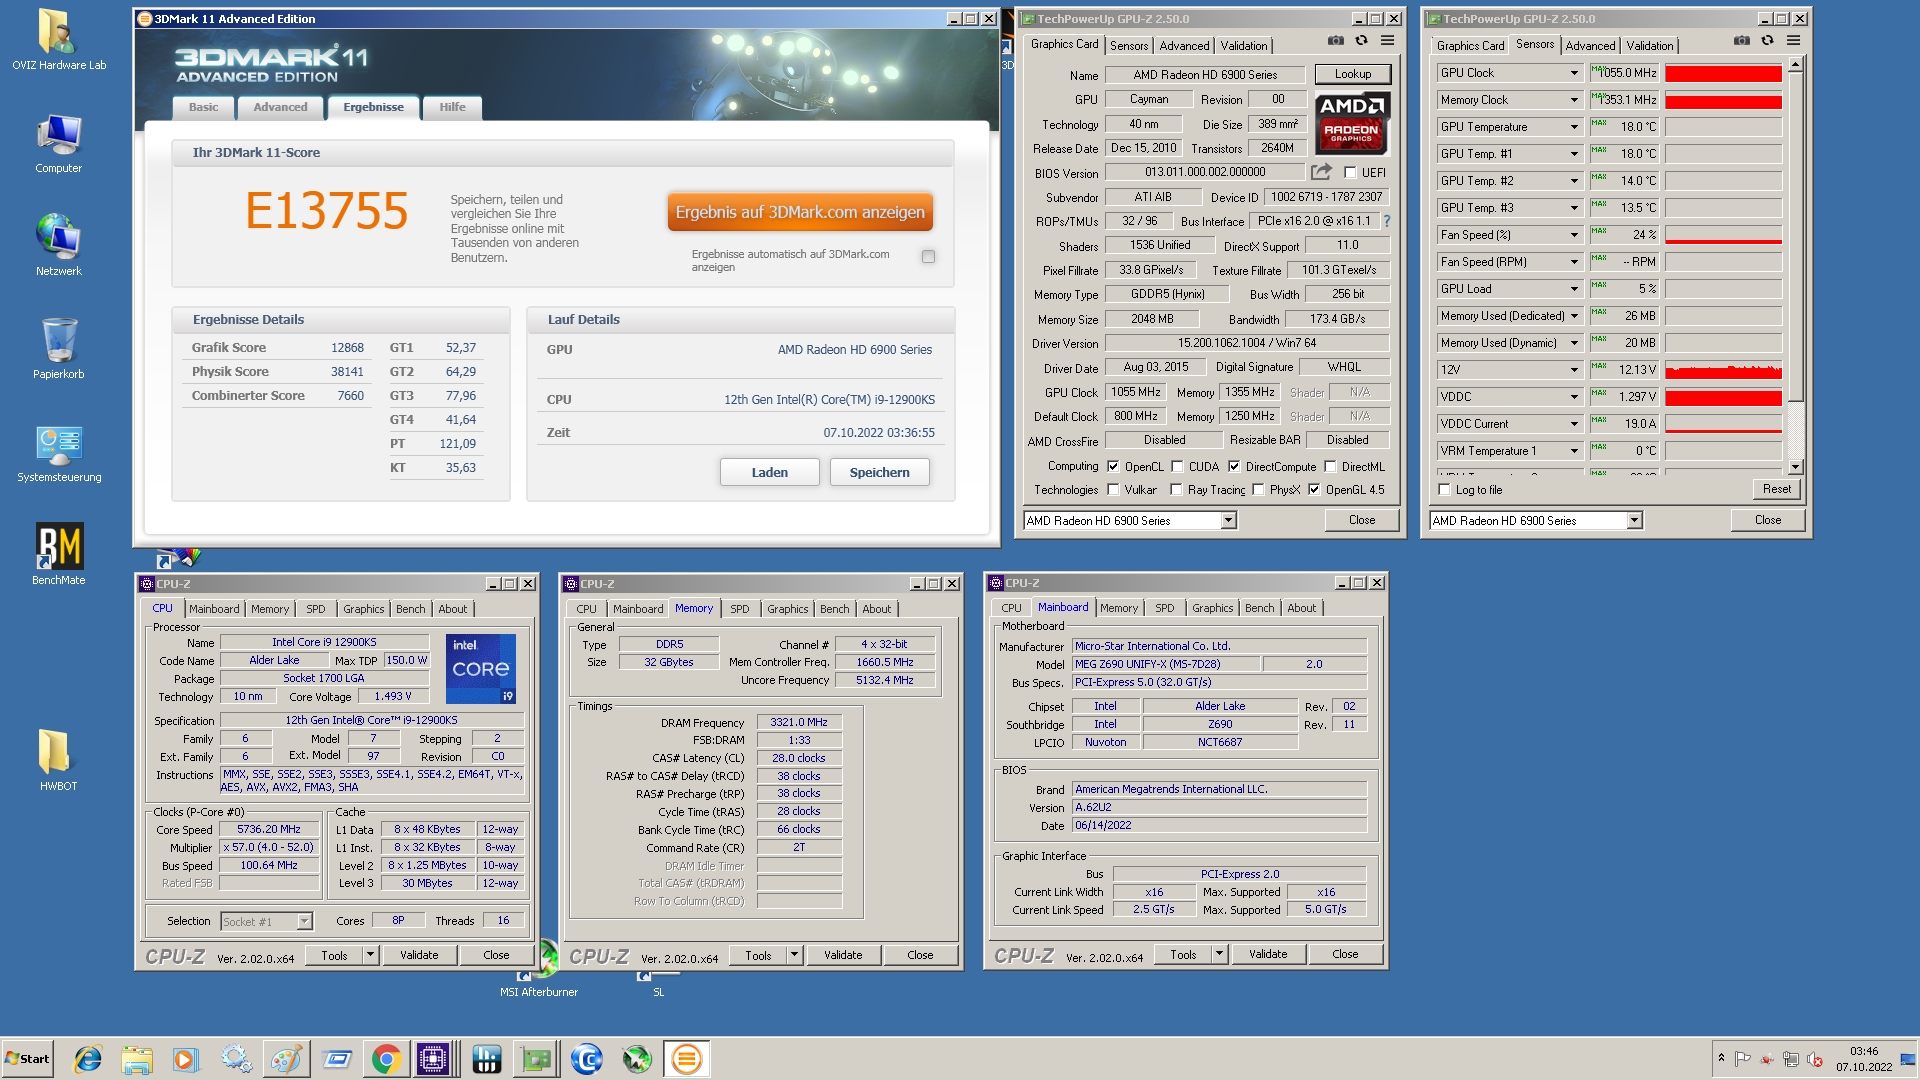Click camera icon in GPU-Z Sensors window
1920x1080 pixels.
click(1742, 41)
